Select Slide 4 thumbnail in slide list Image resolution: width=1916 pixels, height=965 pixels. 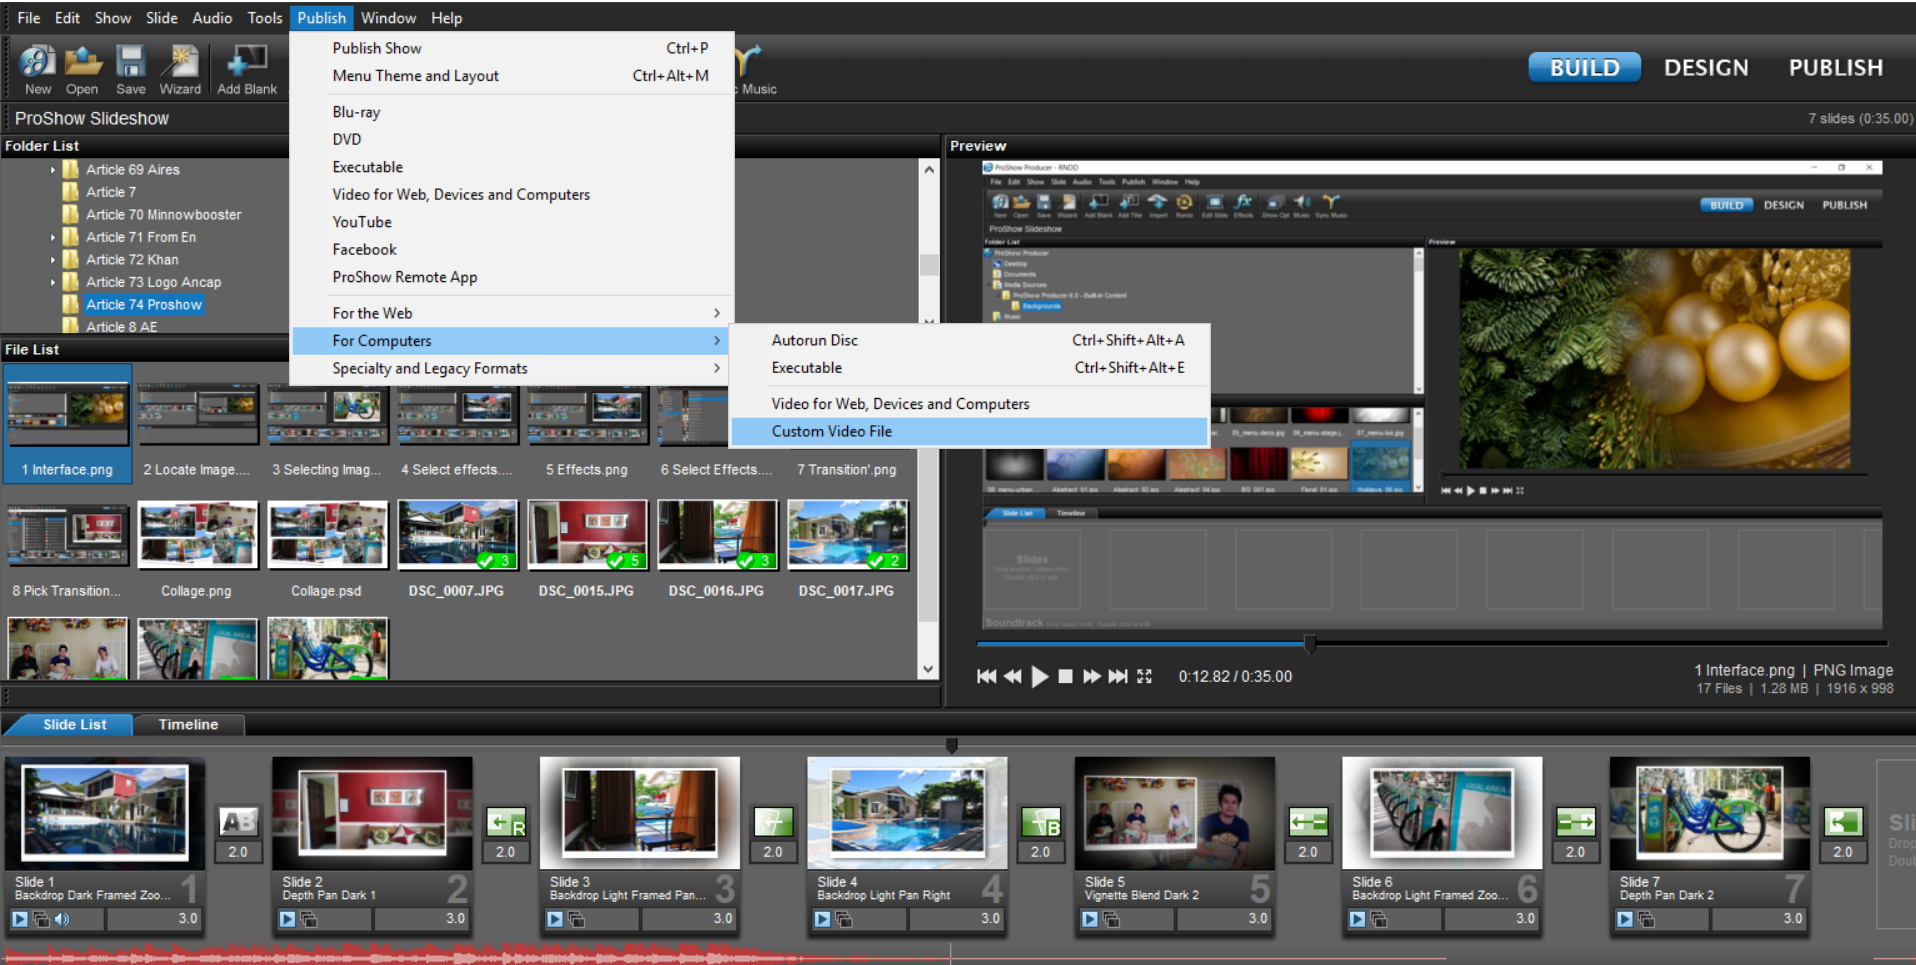click(907, 812)
